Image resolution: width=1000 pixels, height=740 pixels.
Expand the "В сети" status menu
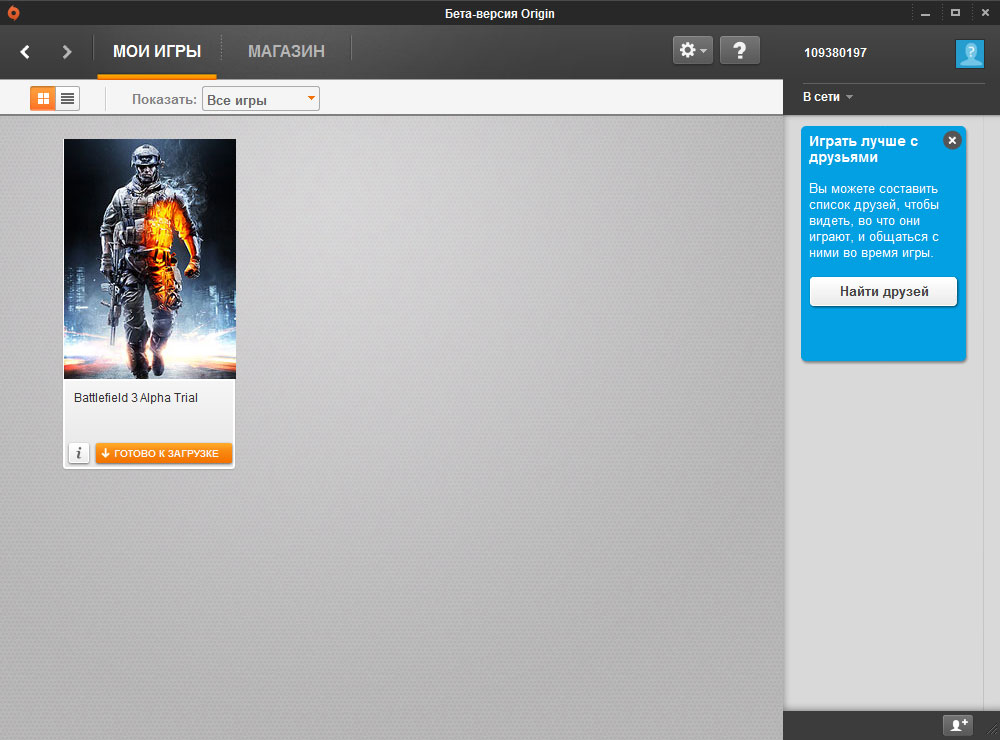coord(827,97)
